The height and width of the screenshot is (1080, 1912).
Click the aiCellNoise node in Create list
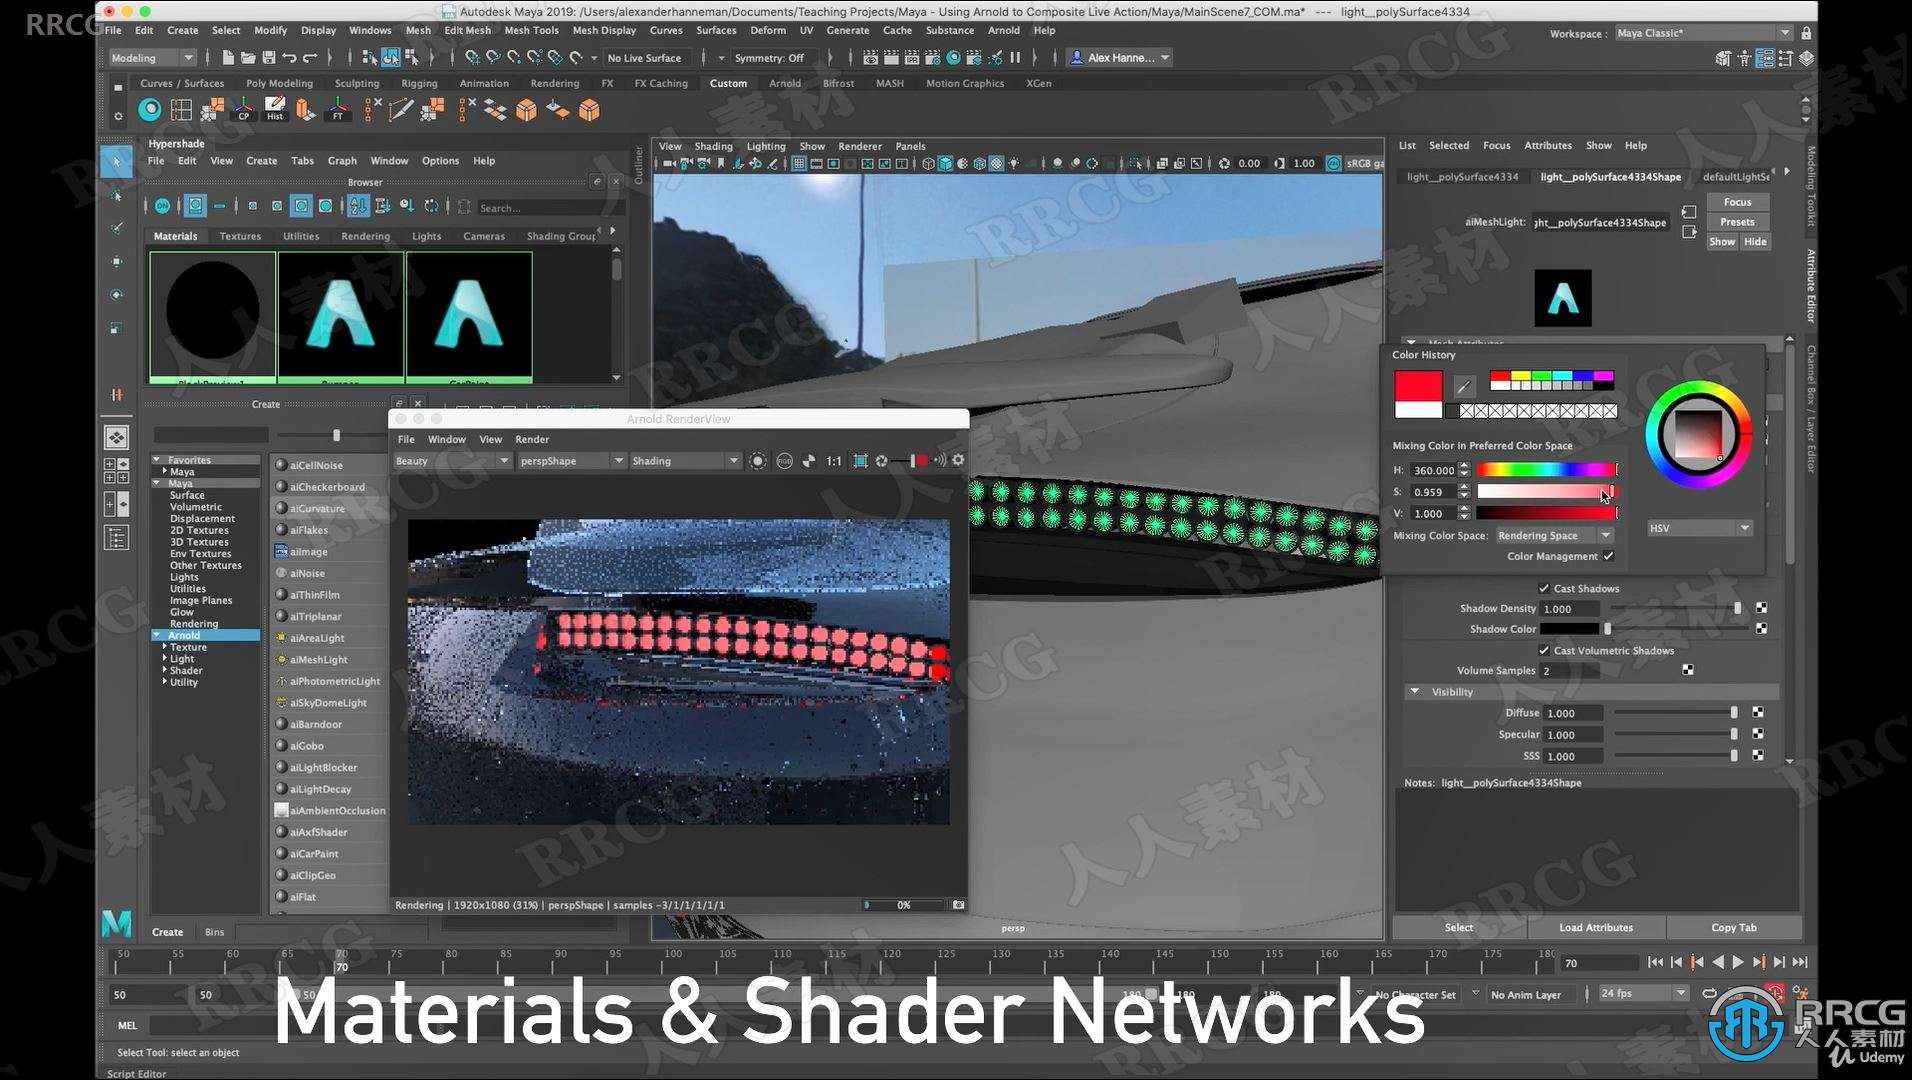pos(316,465)
